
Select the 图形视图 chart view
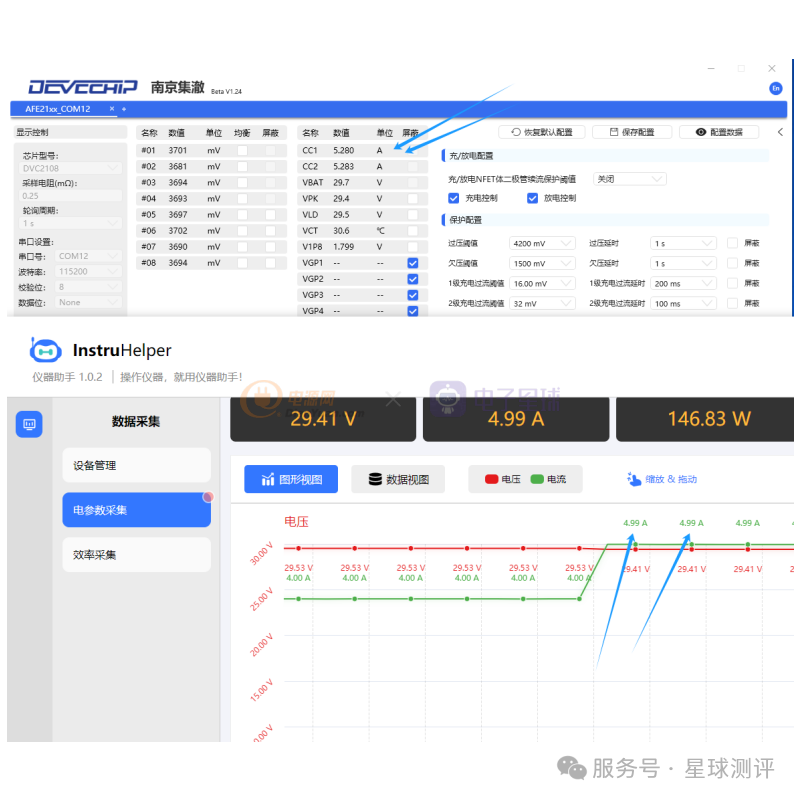point(291,480)
